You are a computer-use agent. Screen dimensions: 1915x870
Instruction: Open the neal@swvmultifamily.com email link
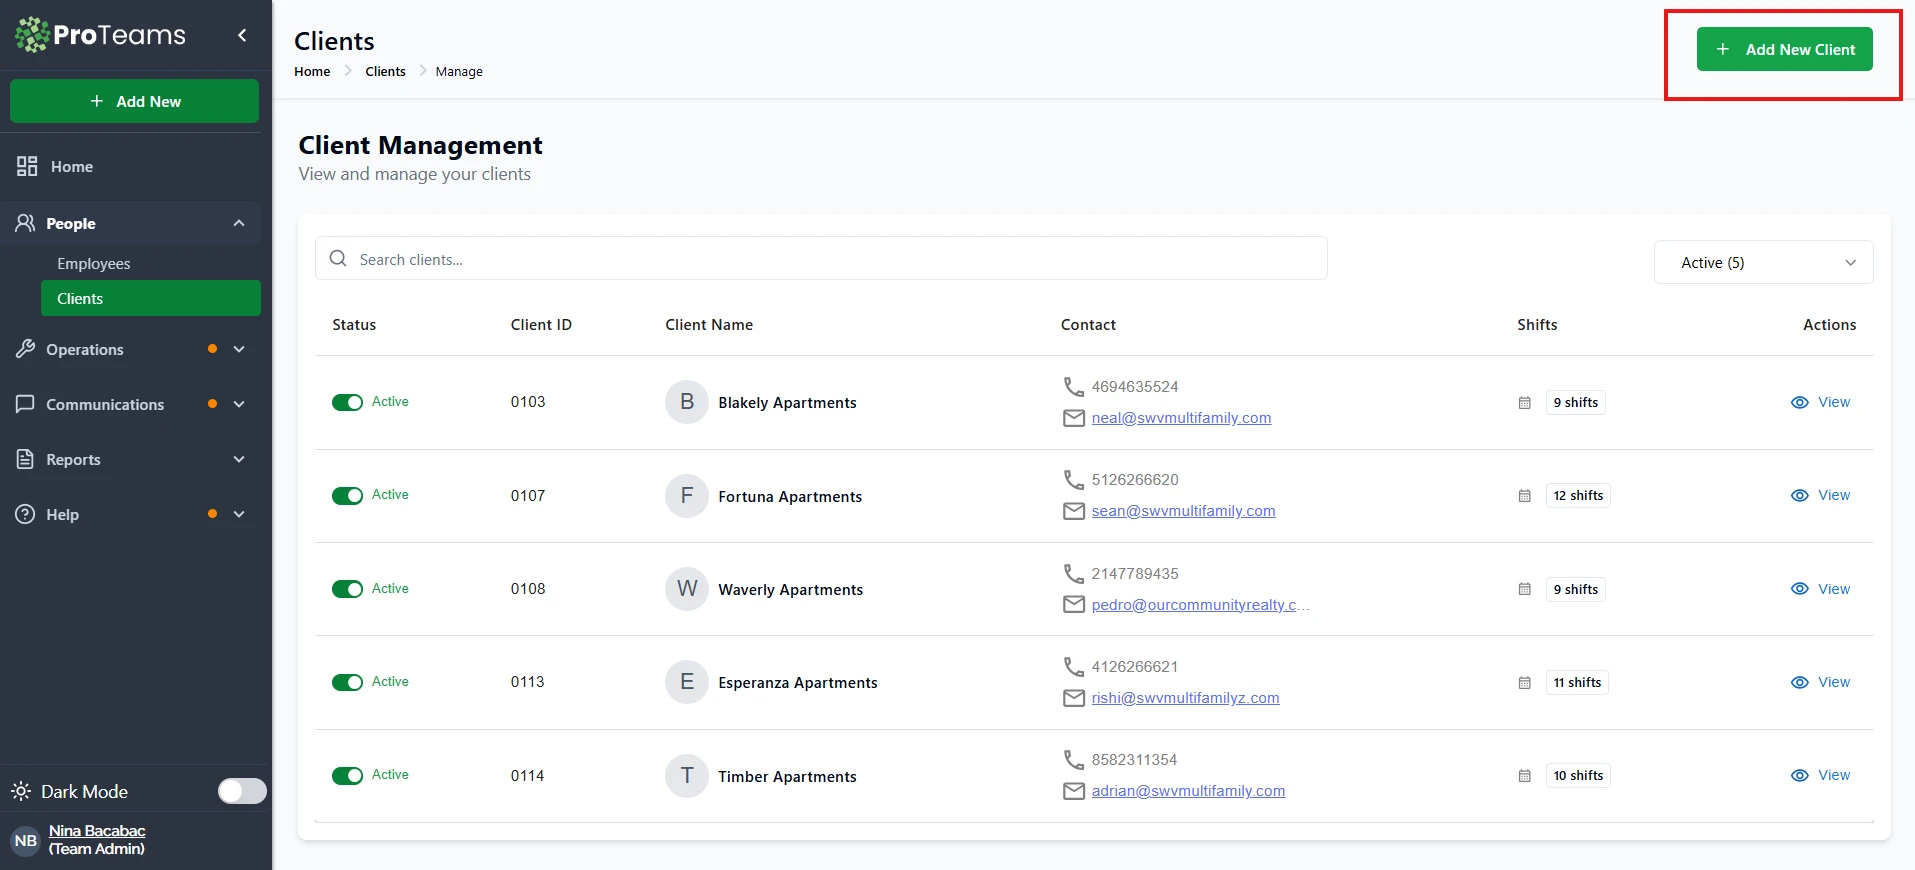pyautogui.click(x=1181, y=418)
